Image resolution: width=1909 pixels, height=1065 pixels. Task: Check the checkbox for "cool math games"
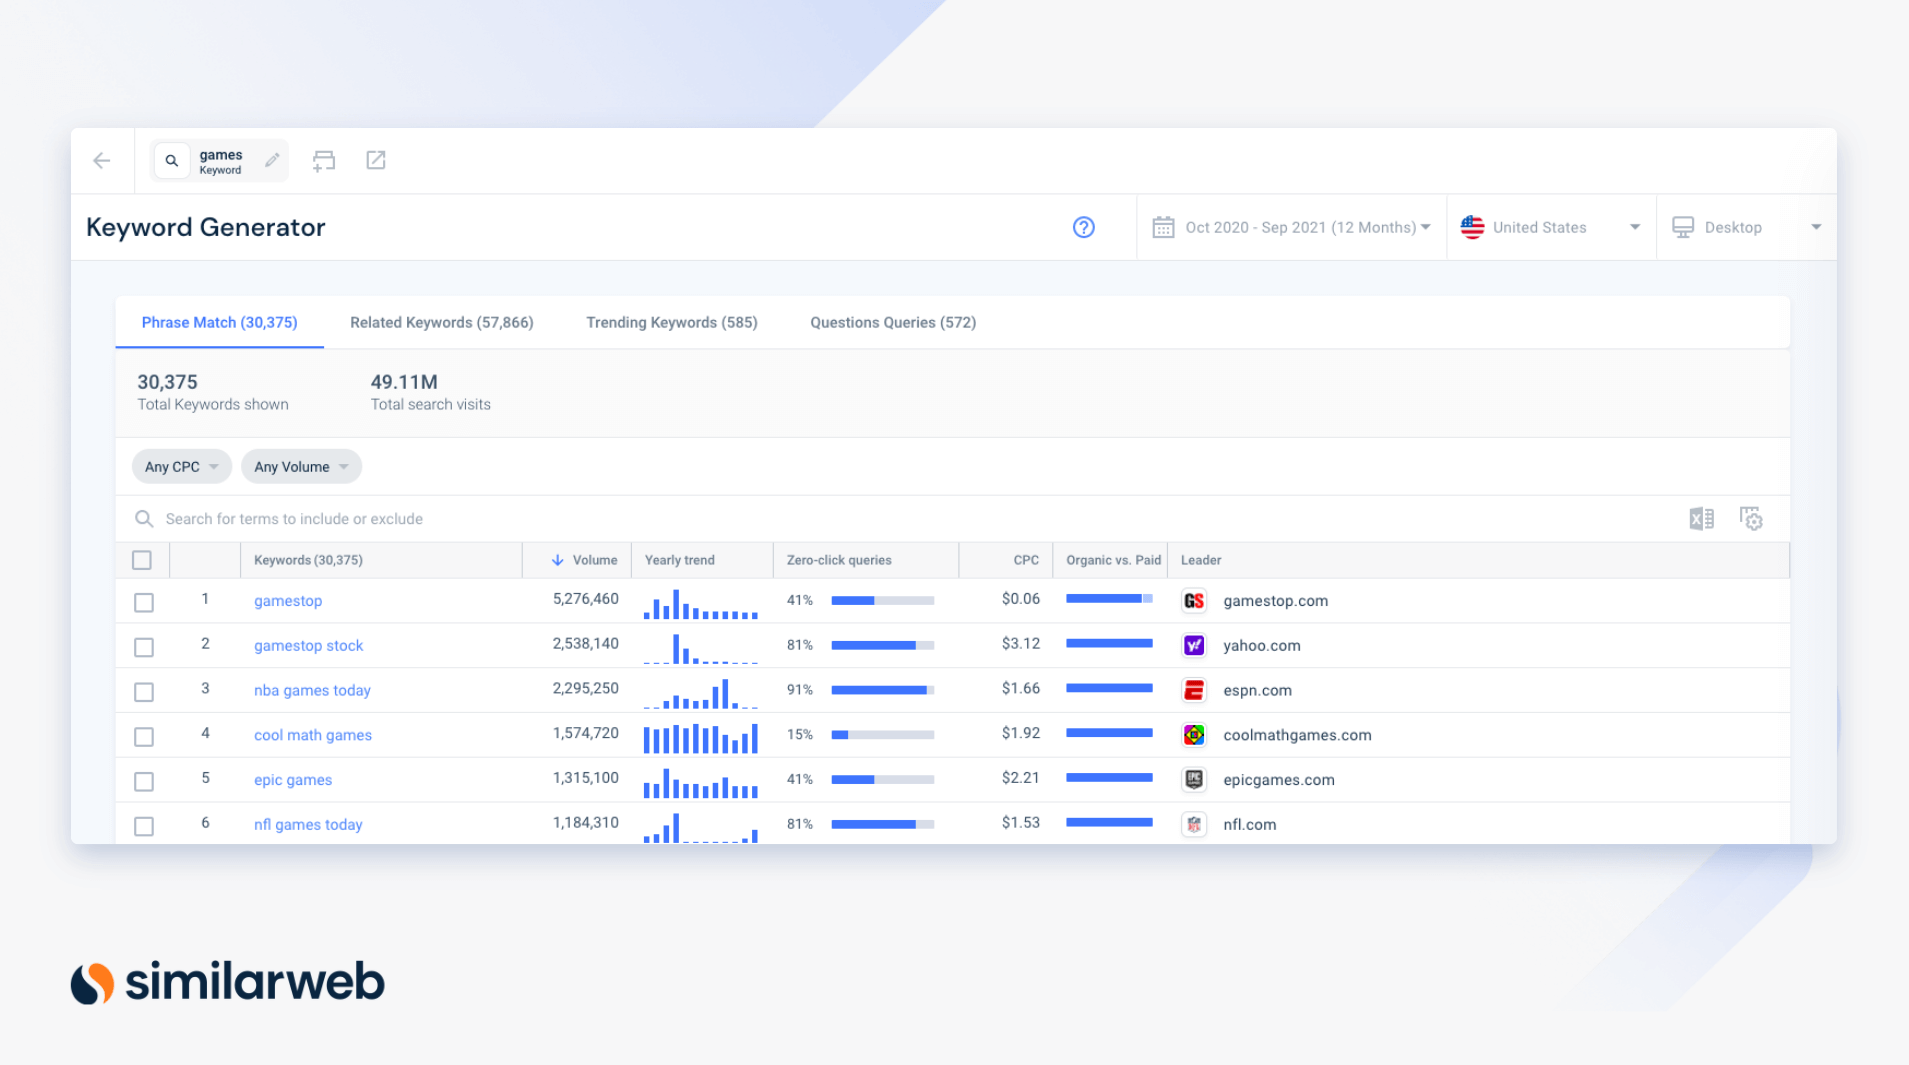[143, 736]
